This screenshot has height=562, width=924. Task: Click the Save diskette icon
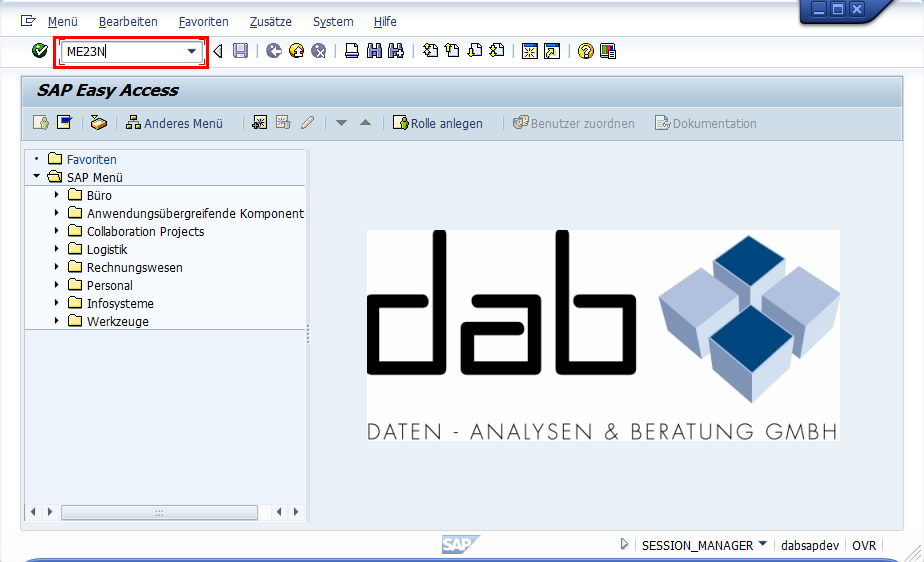click(x=240, y=51)
